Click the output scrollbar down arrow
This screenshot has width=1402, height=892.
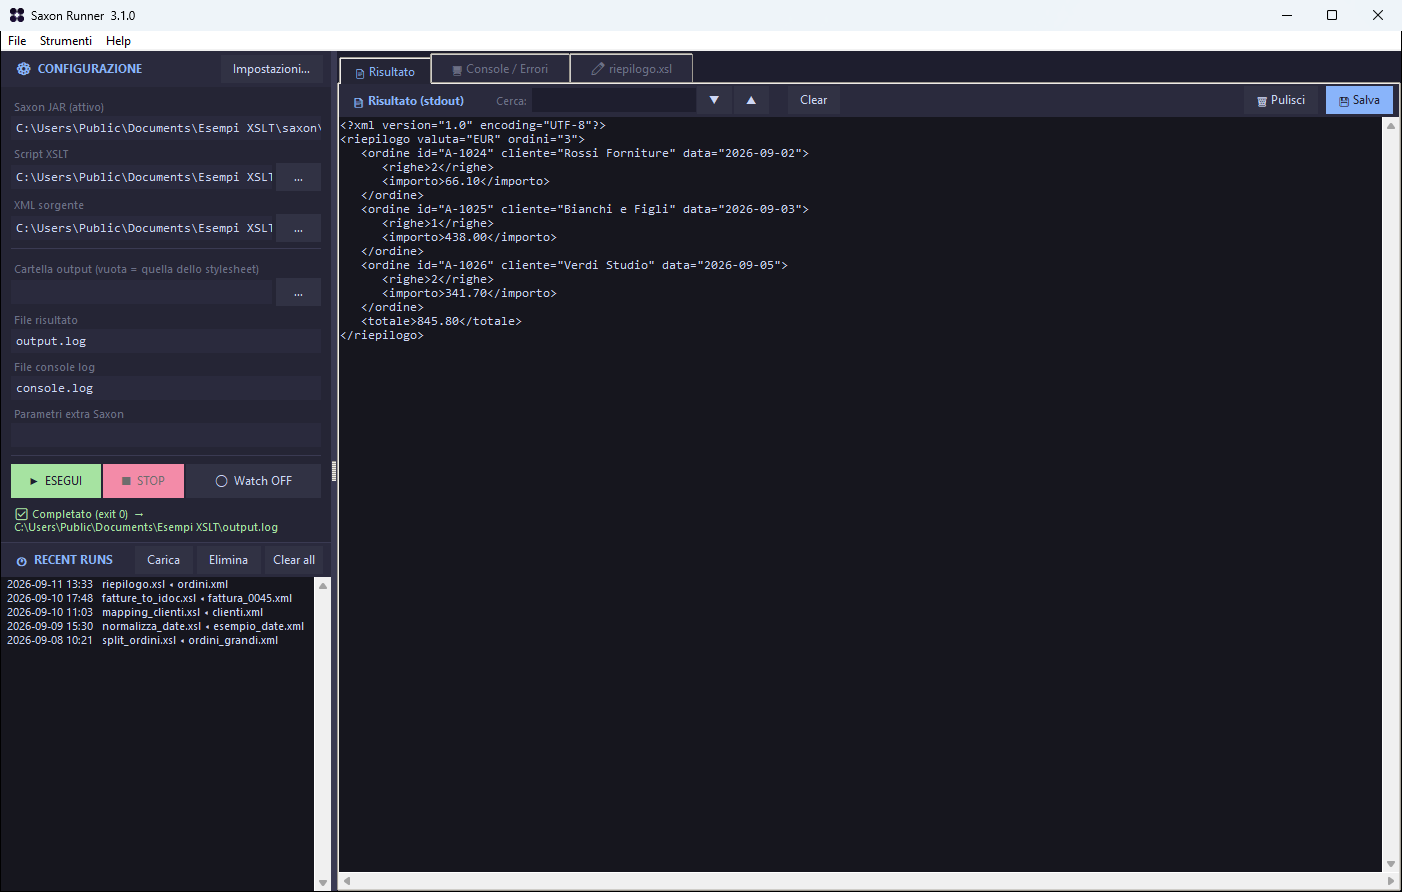[x=1390, y=864]
